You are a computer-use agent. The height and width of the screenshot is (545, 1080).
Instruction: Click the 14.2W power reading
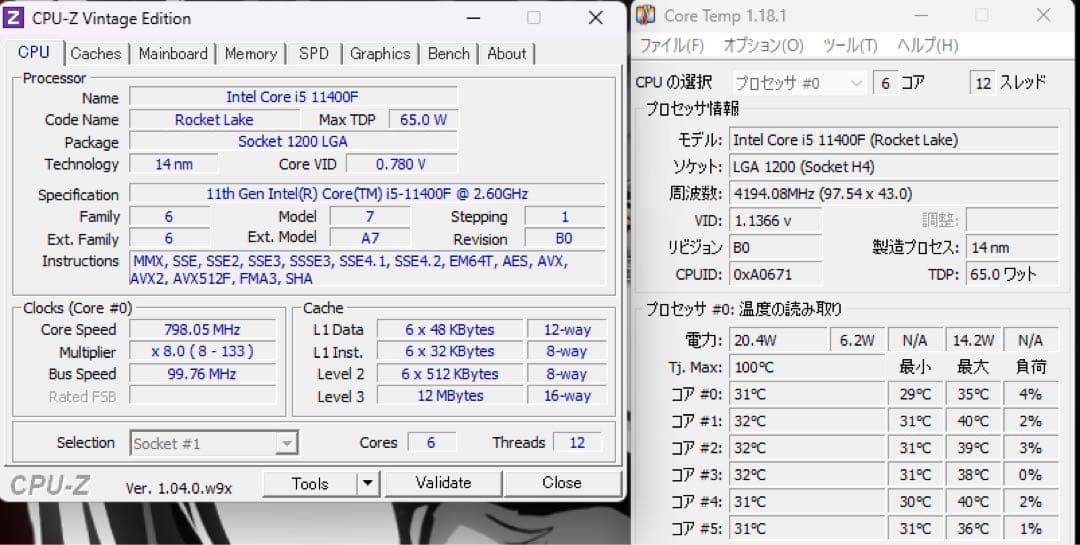point(973,340)
